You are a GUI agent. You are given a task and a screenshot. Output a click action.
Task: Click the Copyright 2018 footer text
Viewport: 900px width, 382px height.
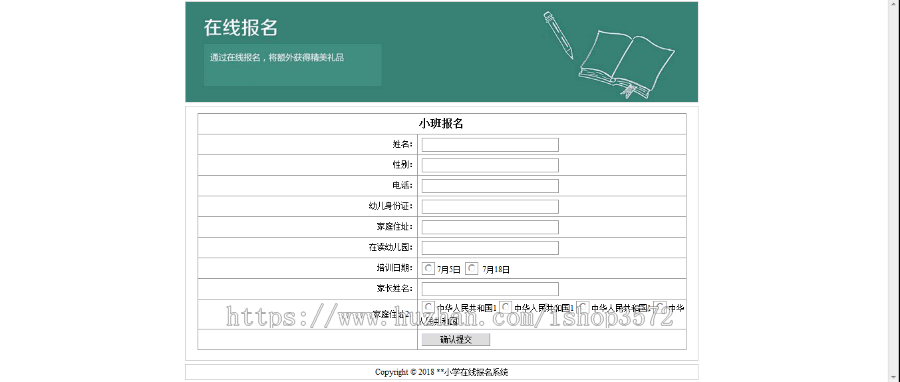[442, 372]
